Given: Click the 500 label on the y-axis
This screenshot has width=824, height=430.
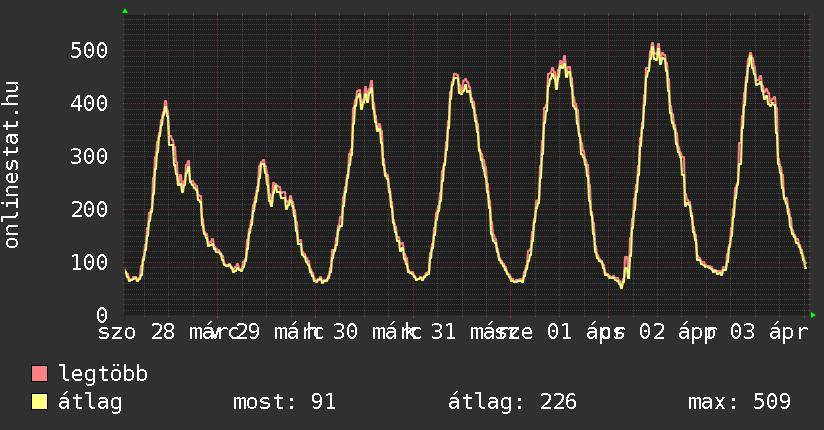Looking at the screenshot, I should tap(89, 50).
